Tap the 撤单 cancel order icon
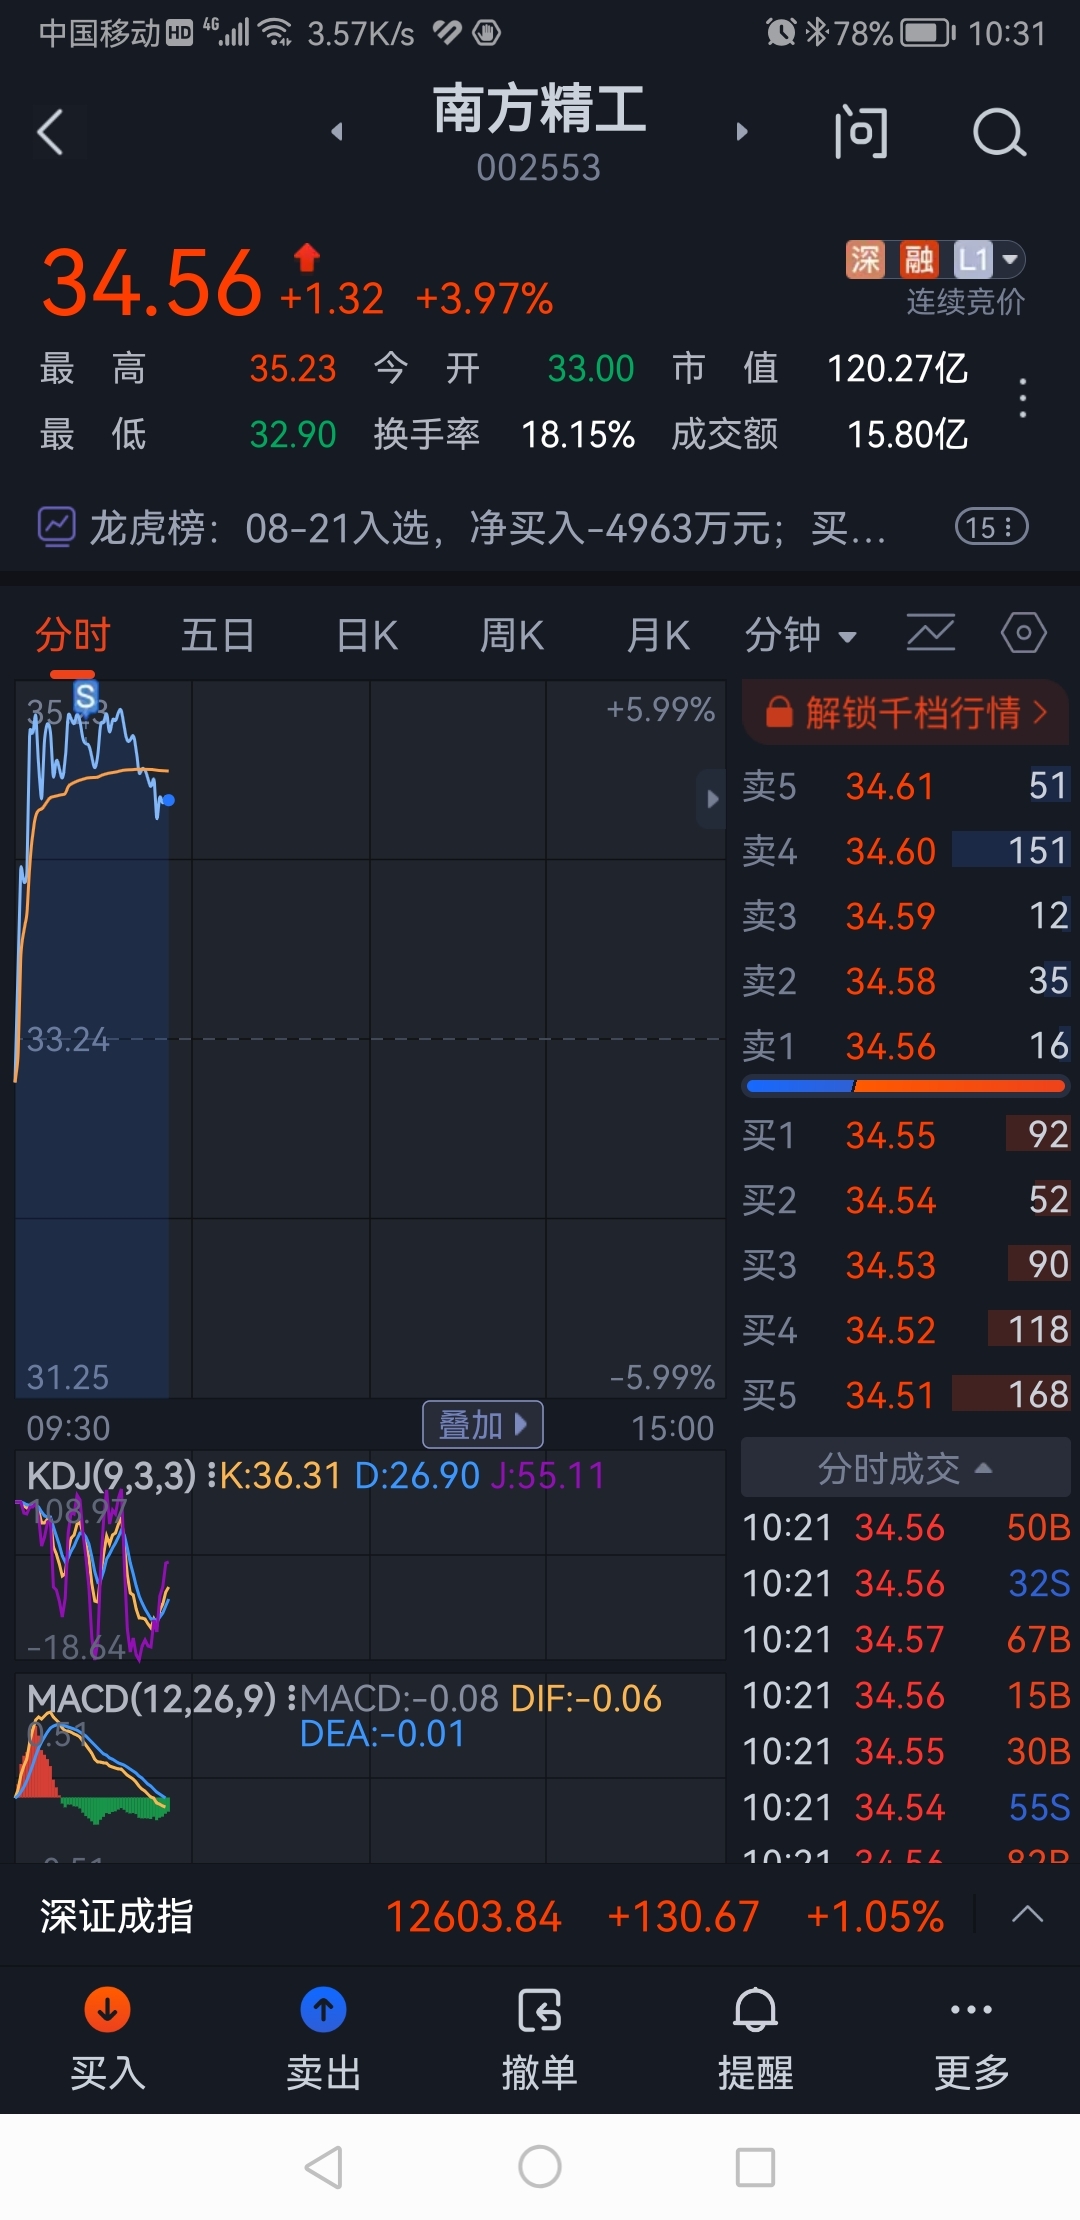This screenshot has width=1080, height=2220. click(540, 2010)
